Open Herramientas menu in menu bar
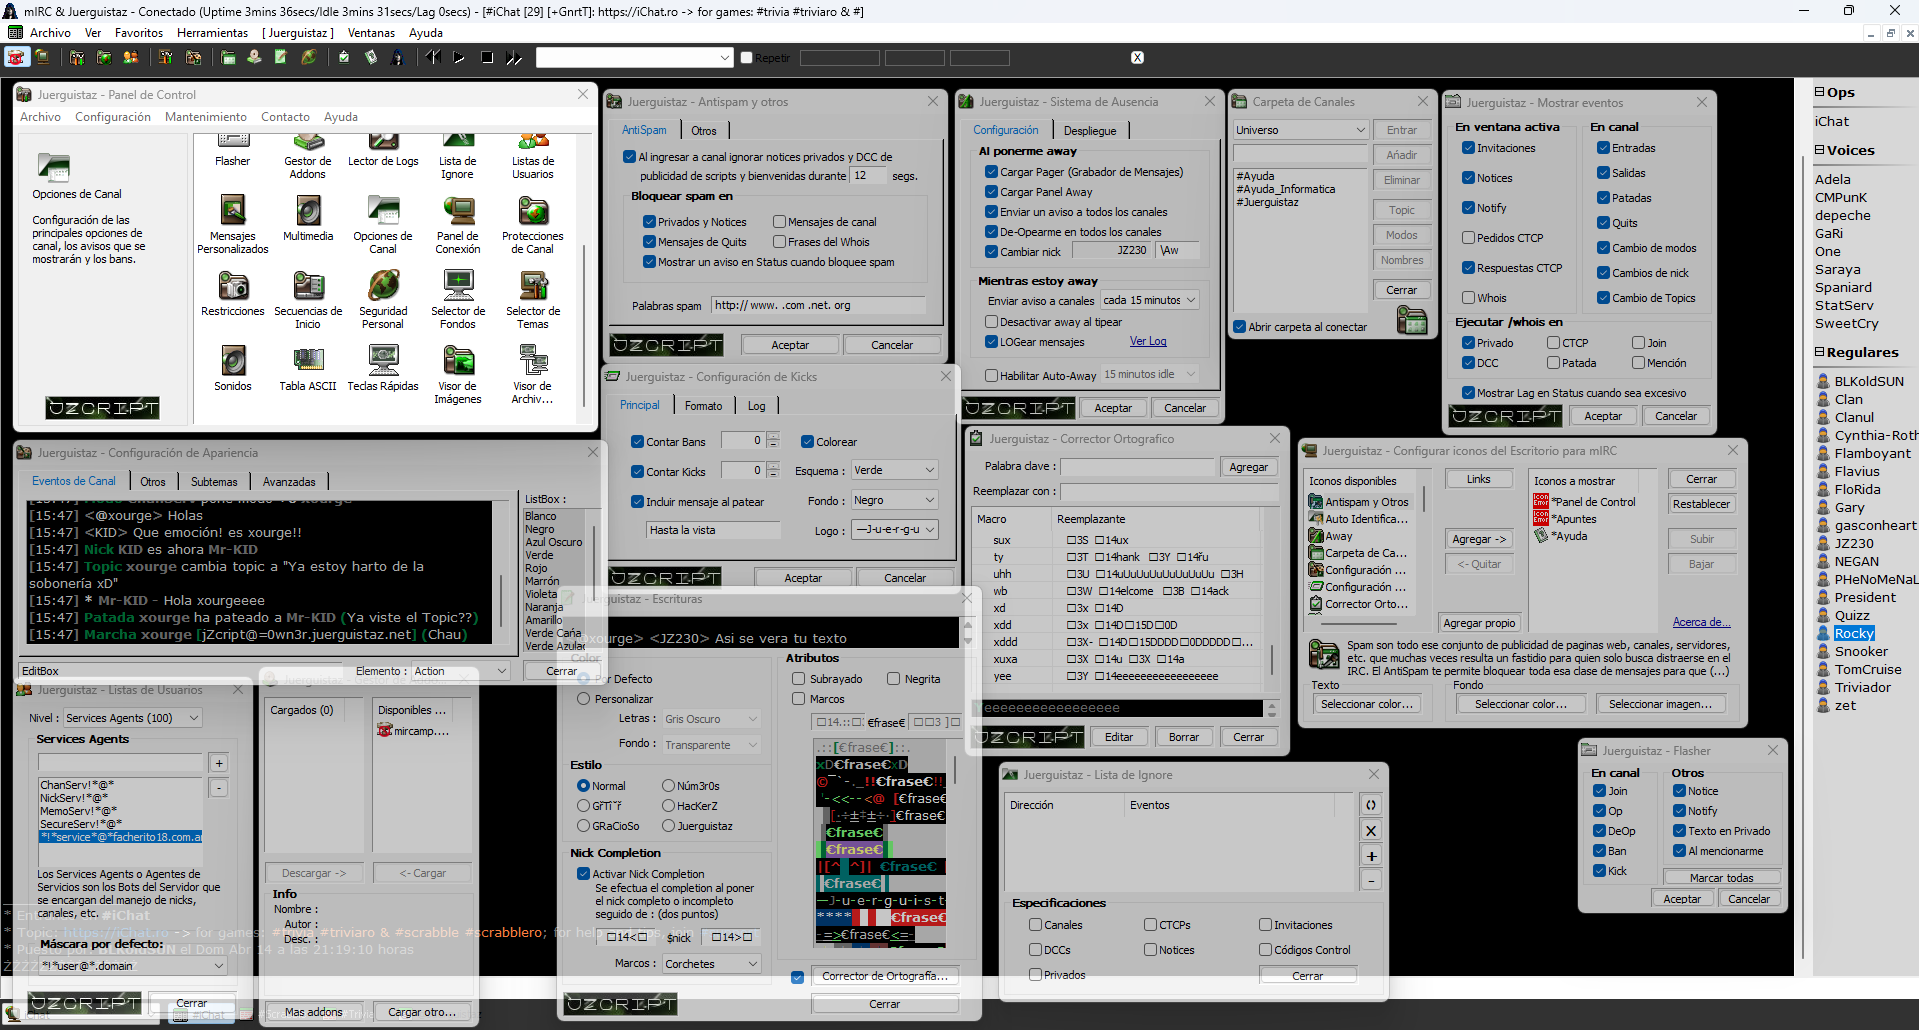Image resolution: width=1919 pixels, height=1030 pixels. tap(212, 33)
